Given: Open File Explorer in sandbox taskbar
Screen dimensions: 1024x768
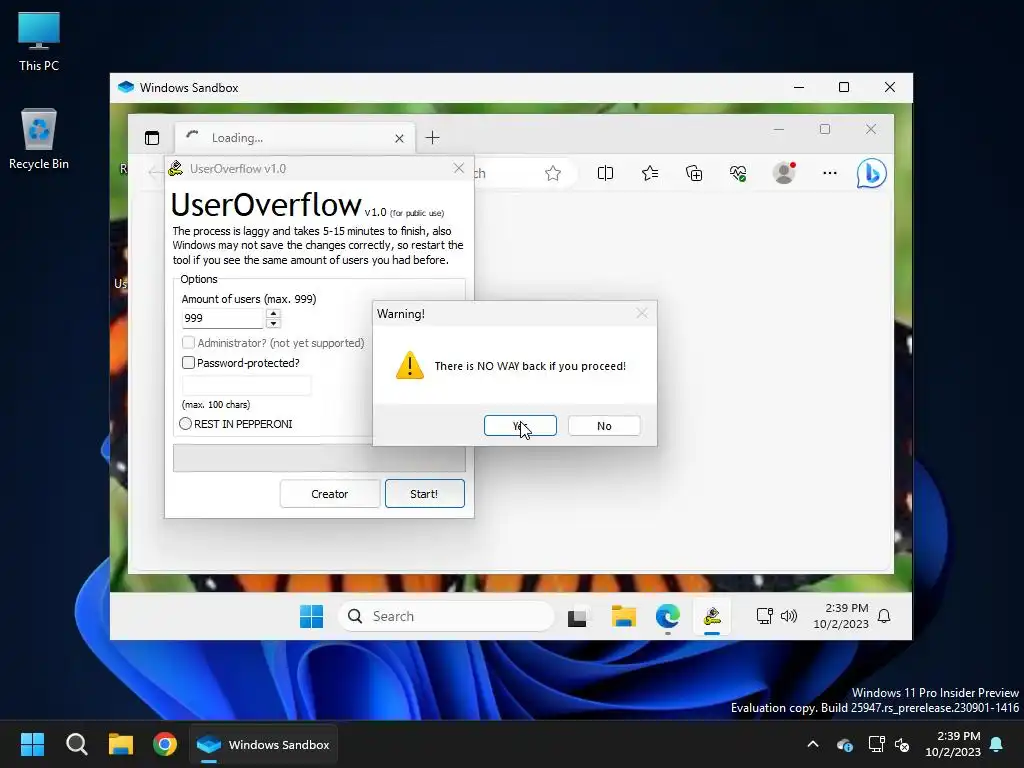Looking at the screenshot, I should (x=624, y=616).
